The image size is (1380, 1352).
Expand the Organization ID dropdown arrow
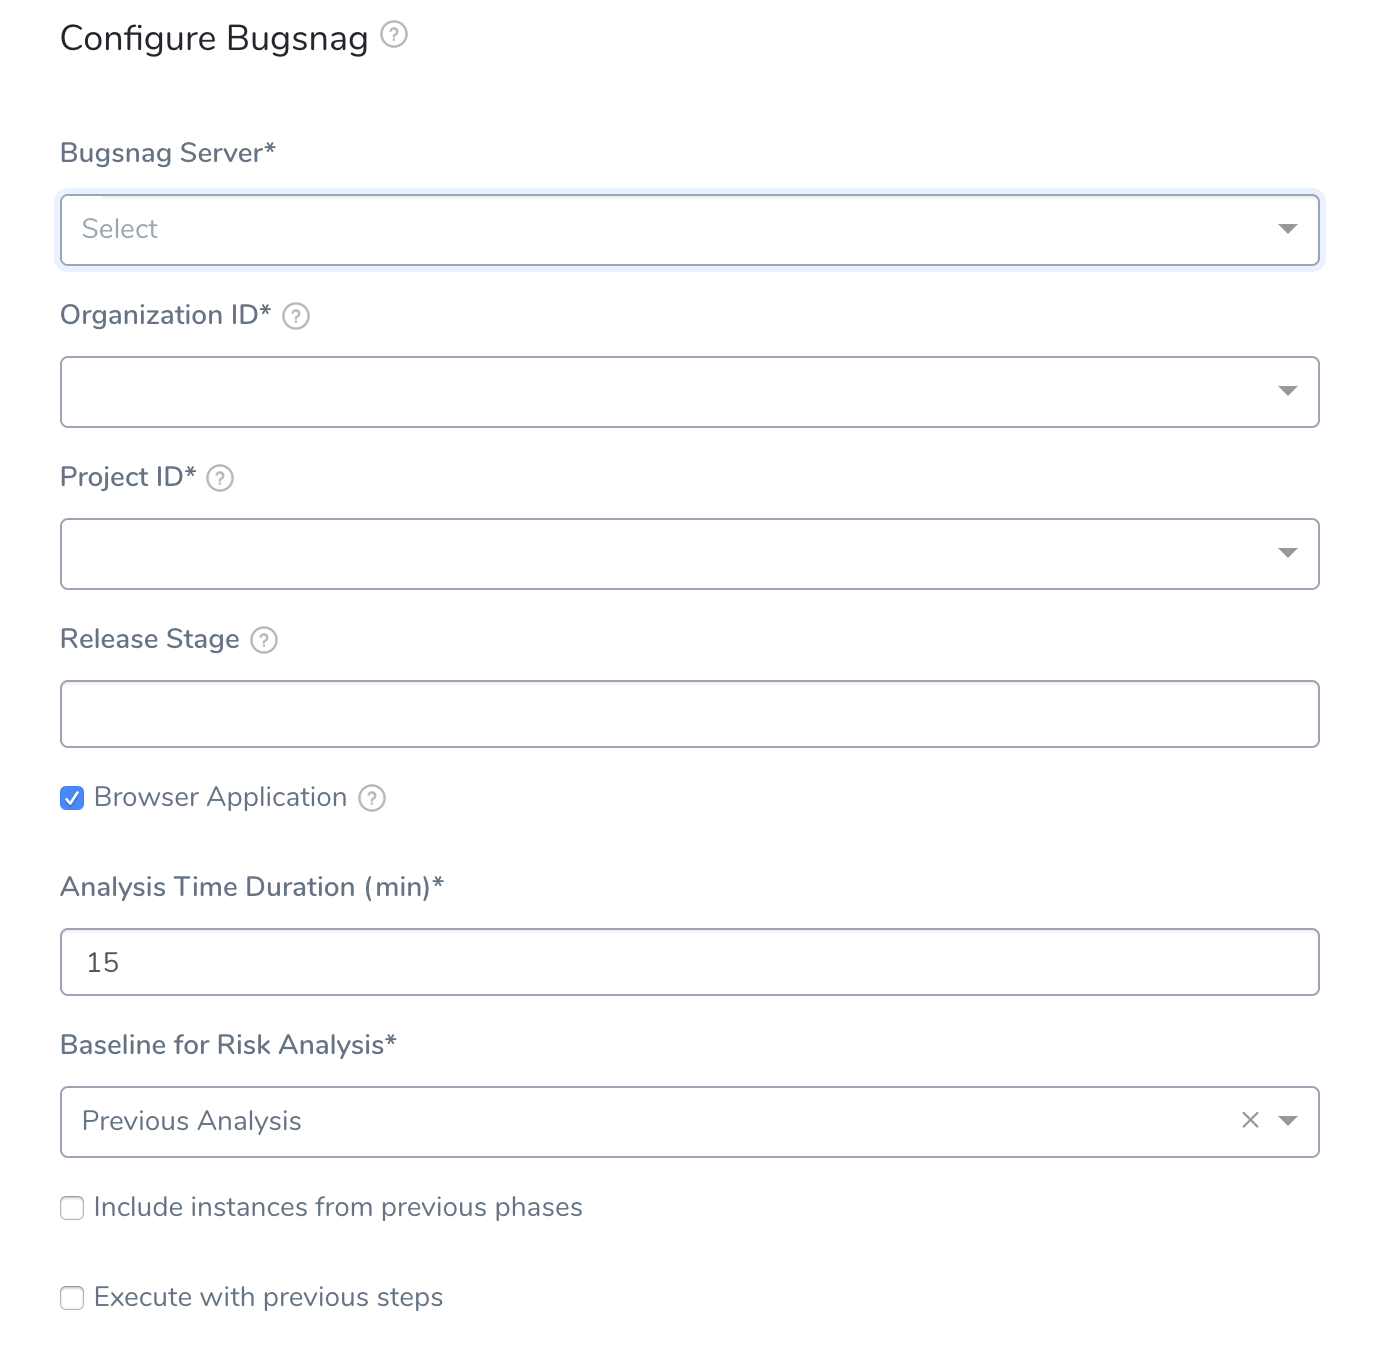coord(1288,391)
